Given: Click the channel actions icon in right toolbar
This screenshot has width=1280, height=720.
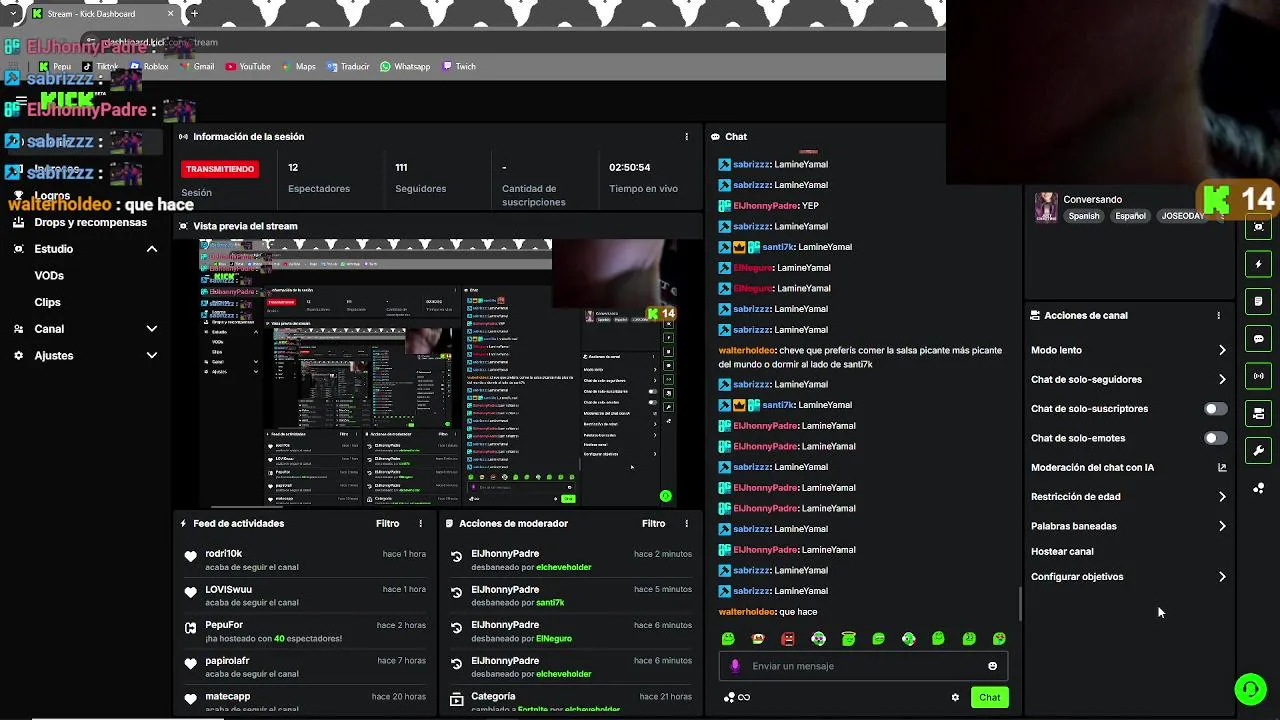Looking at the screenshot, I should click(1259, 413).
